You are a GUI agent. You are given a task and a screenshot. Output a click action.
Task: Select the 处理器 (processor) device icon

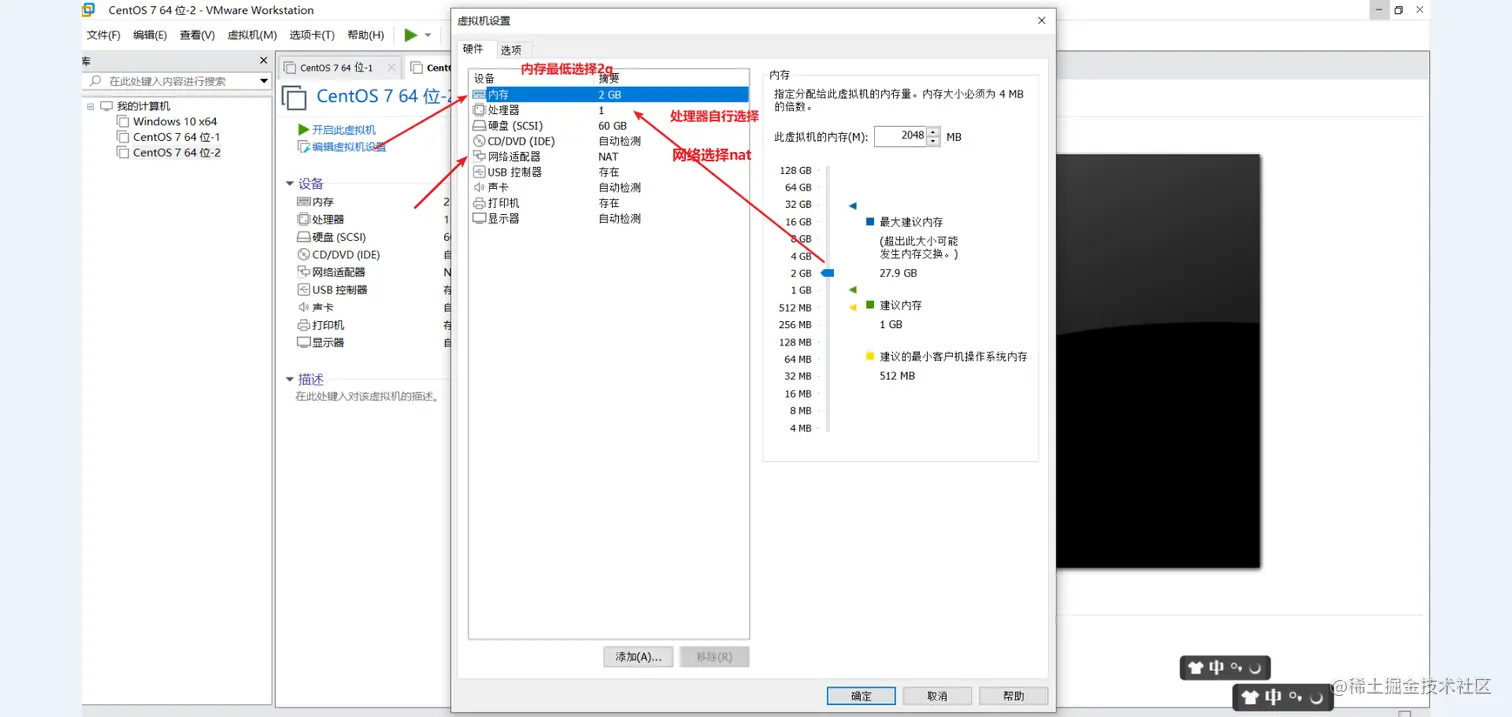[x=478, y=109]
